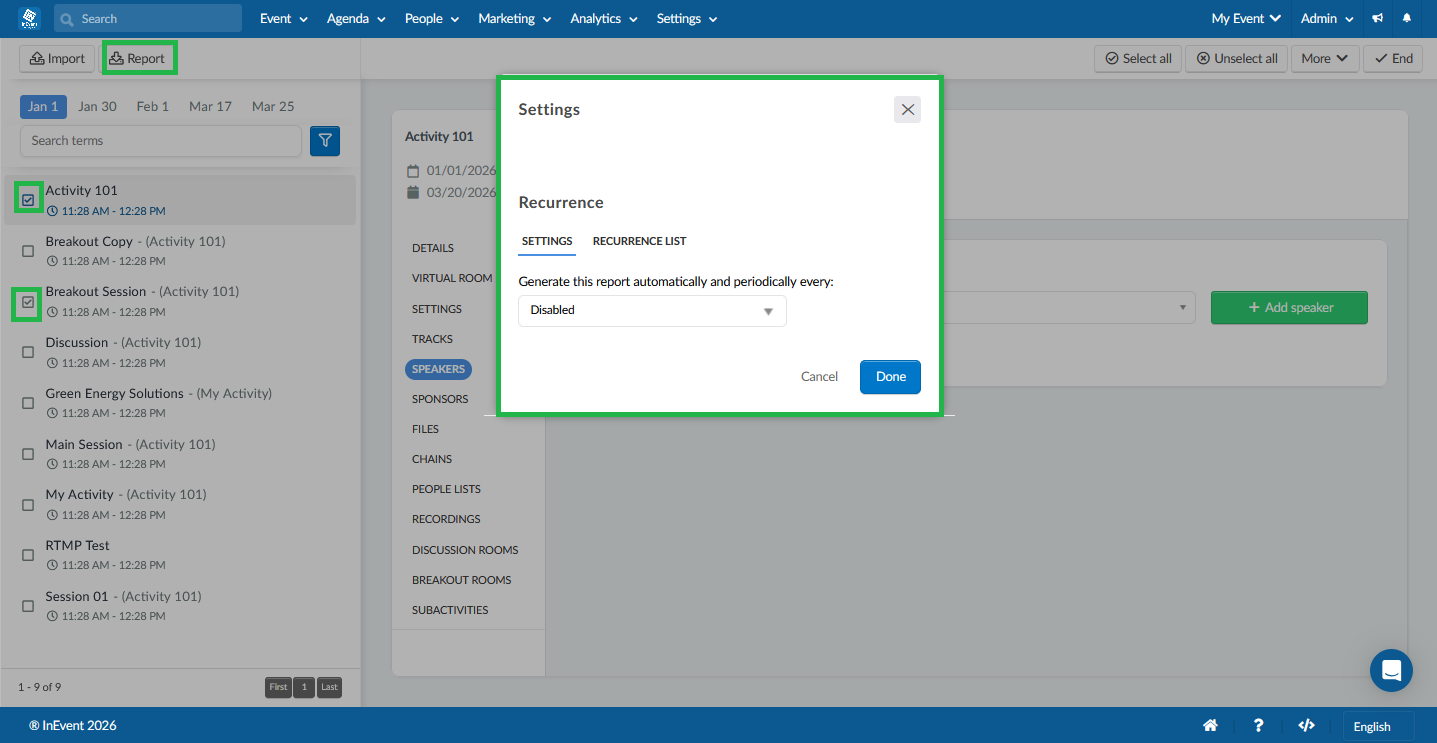
Task: Open the live chat support bubble
Action: click(1391, 670)
